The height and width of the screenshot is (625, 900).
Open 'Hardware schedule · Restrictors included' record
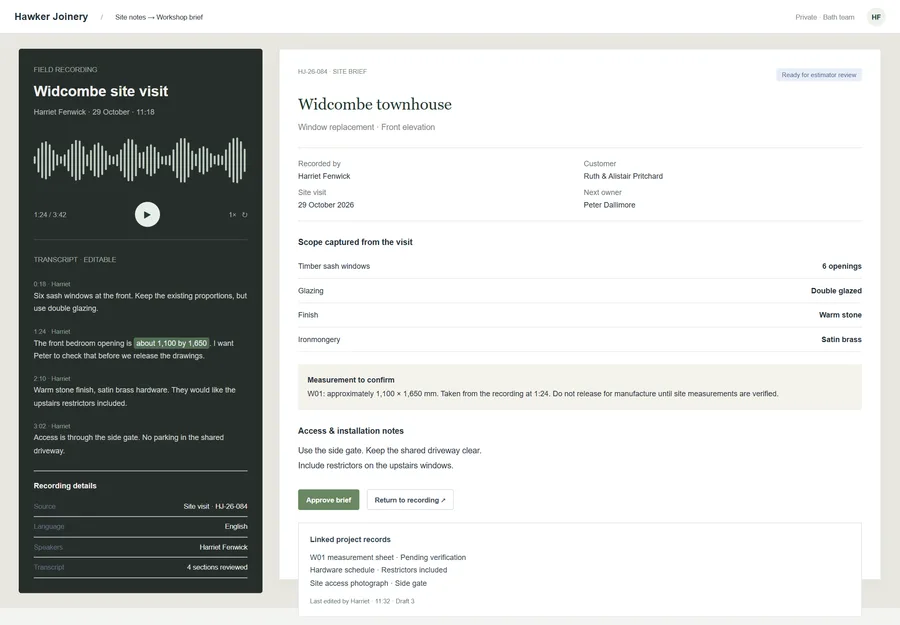point(378,570)
